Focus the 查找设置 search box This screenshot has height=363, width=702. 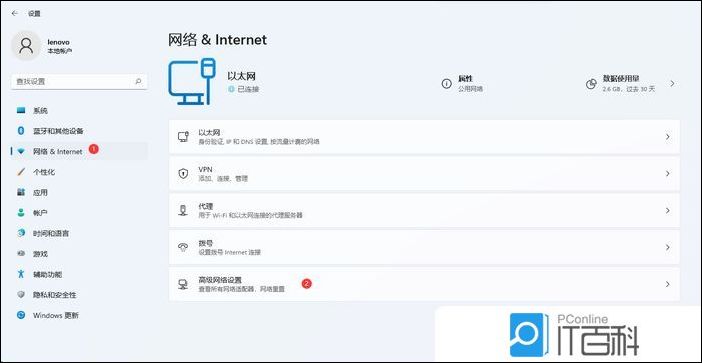[x=79, y=82]
